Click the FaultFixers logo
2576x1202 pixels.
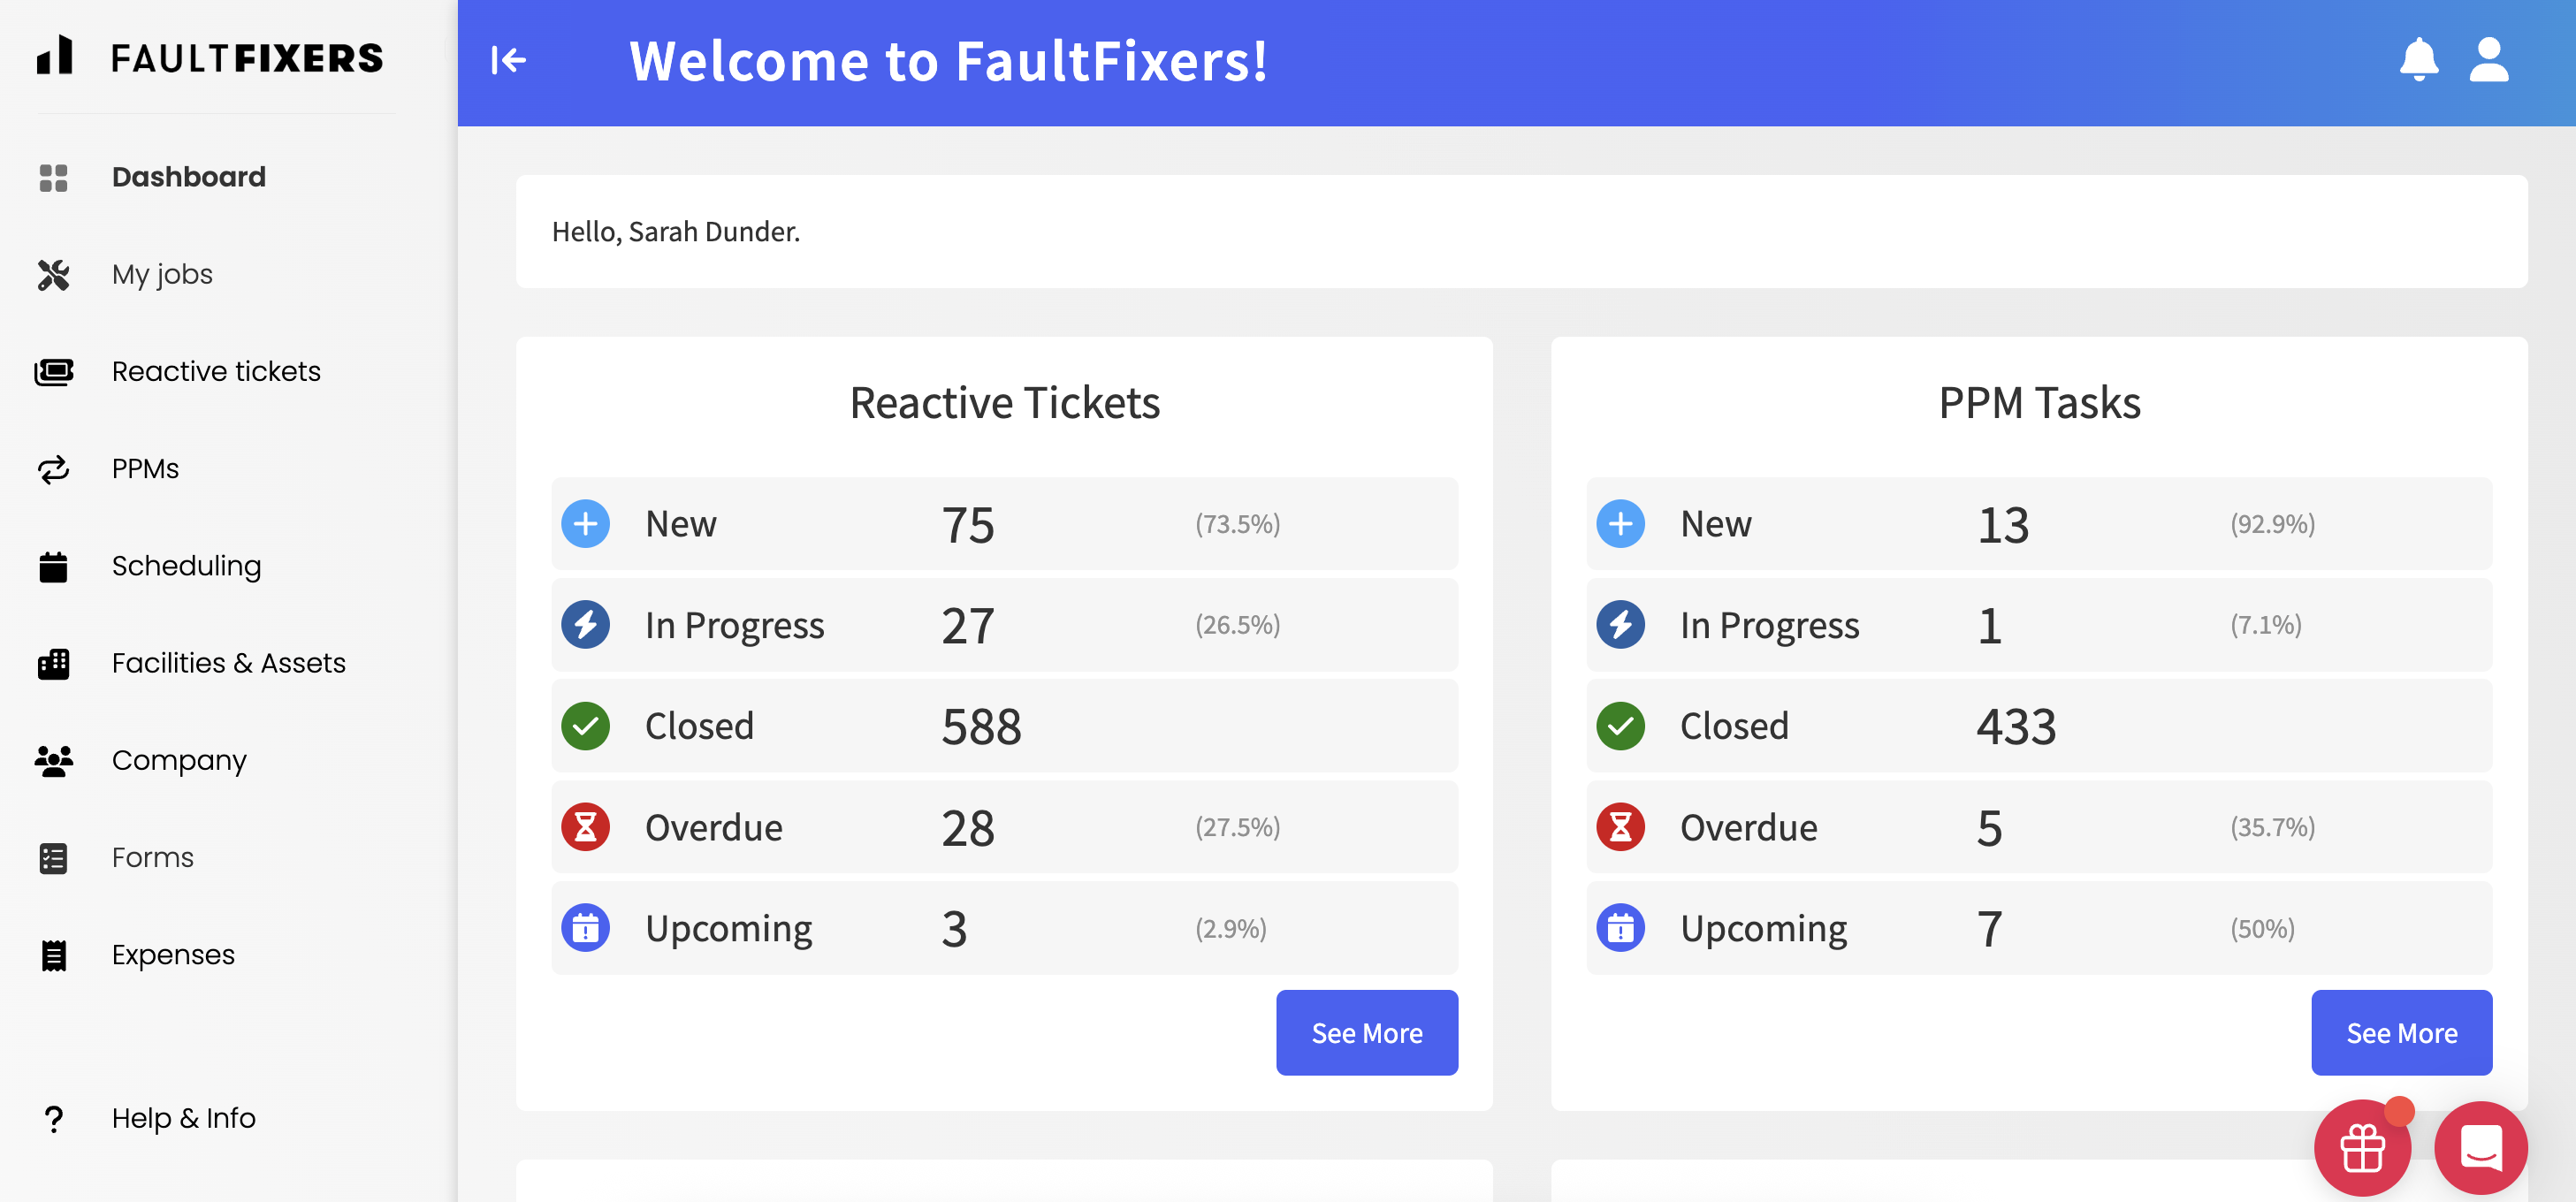click(x=211, y=58)
